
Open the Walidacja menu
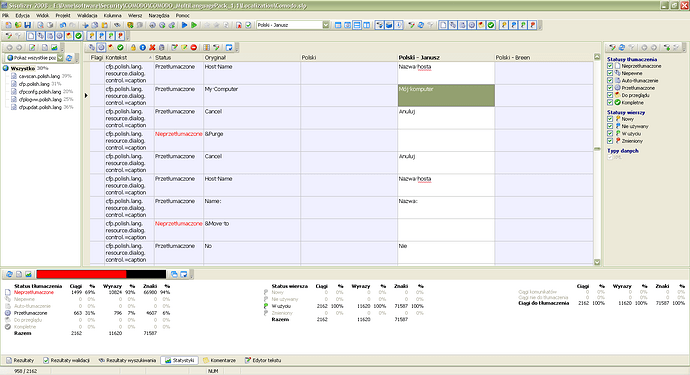[x=87, y=15]
